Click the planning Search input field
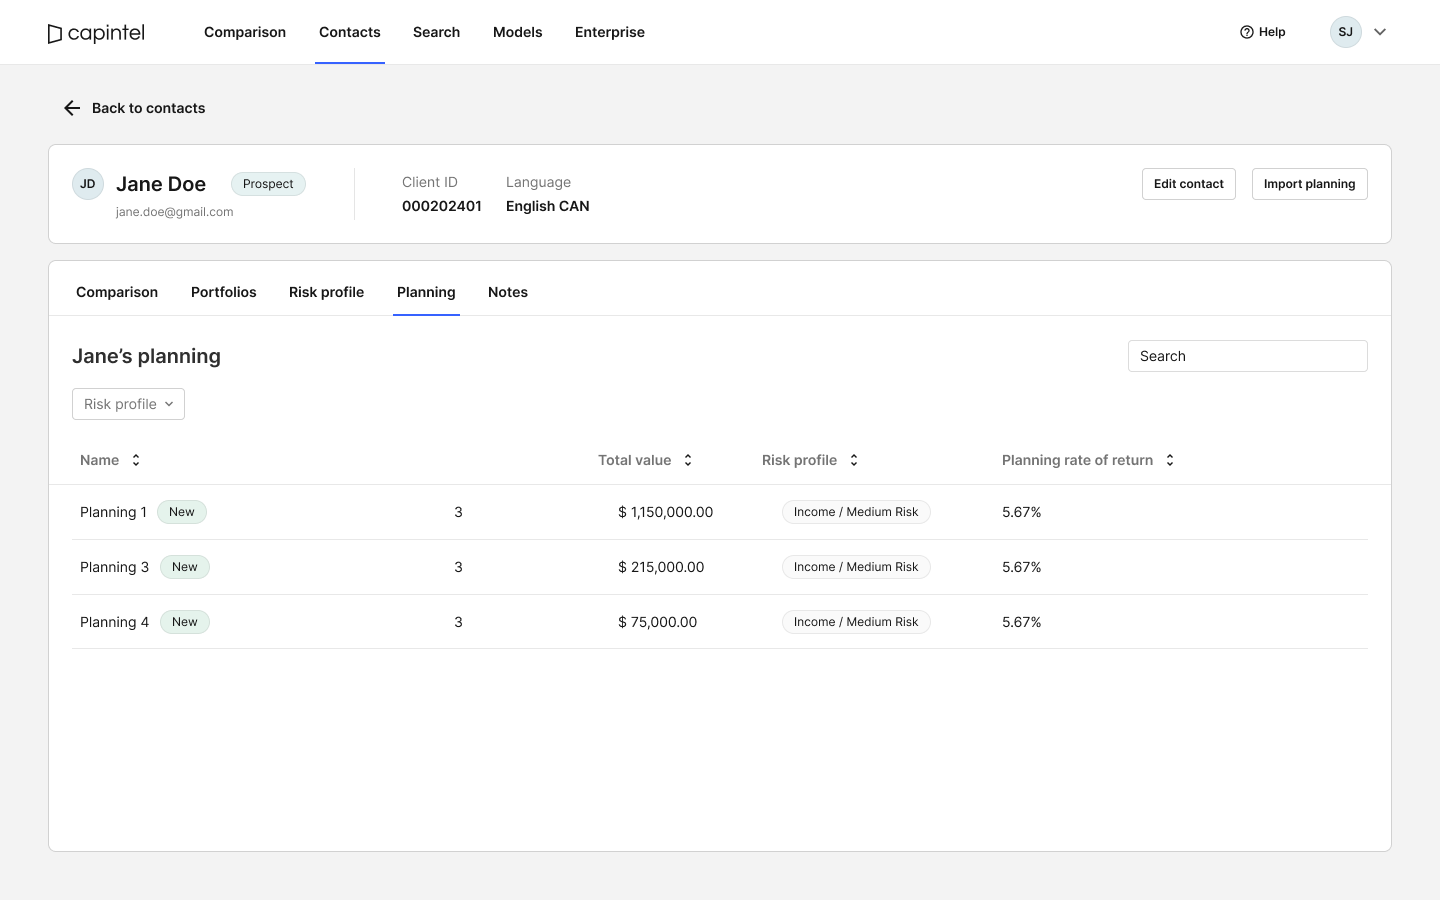This screenshot has width=1440, height=900. click(x=1248, y=356)
